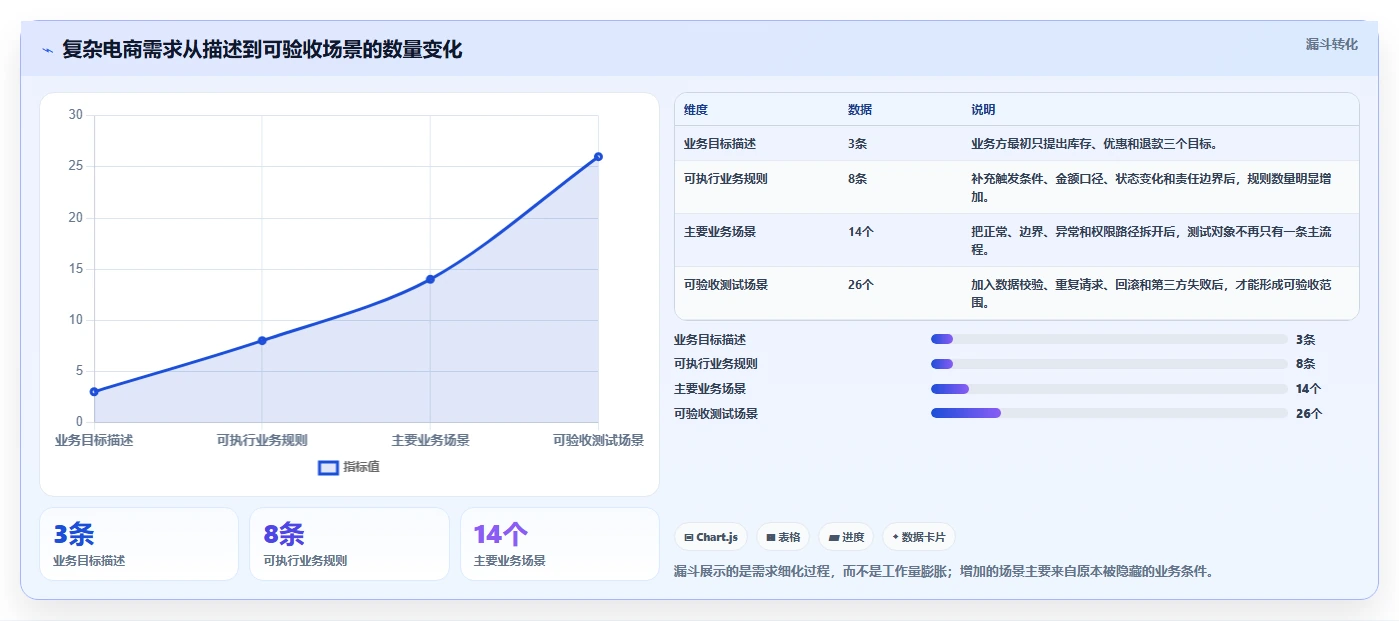Click the 业务目标描述 x-axis label
Image resolution: width=1399 pixels, height=621 pixels.
(94, 440)
